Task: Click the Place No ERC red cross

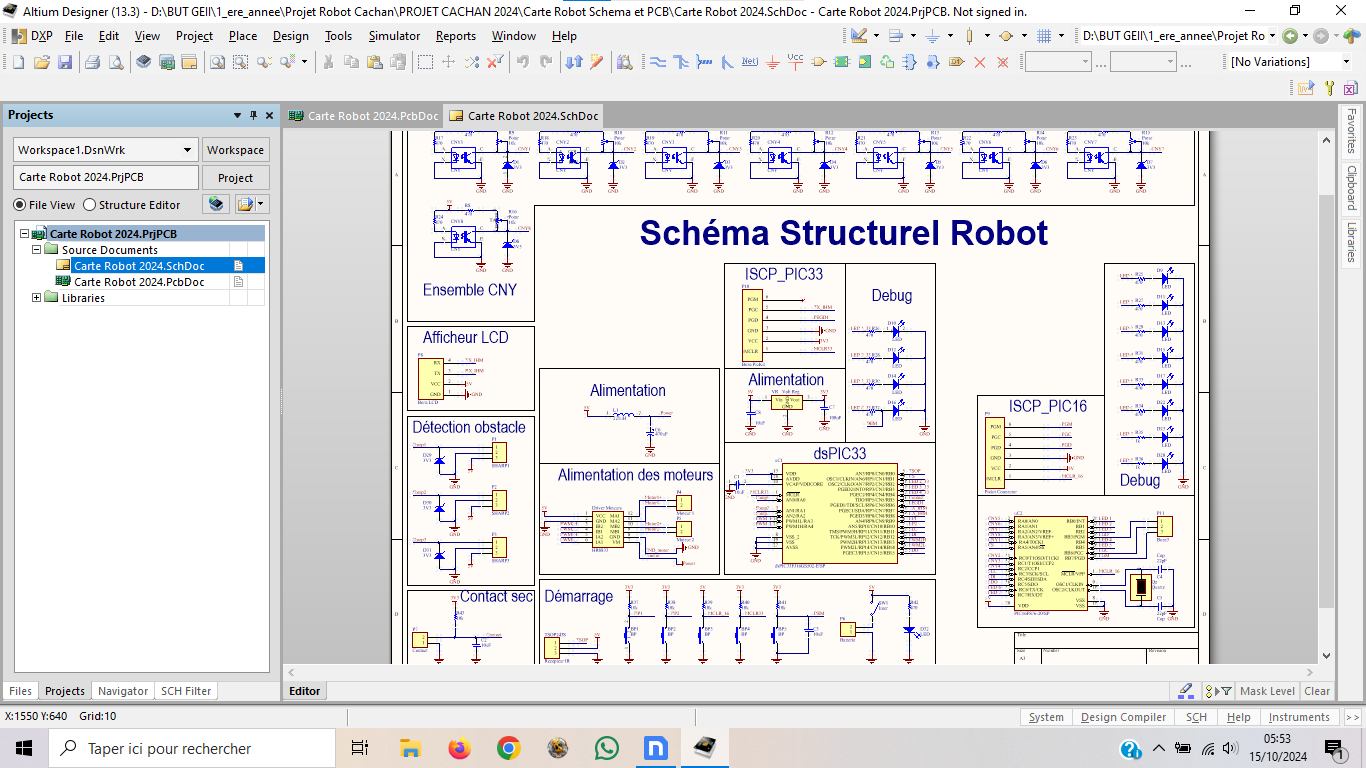Action: point(979,62)
